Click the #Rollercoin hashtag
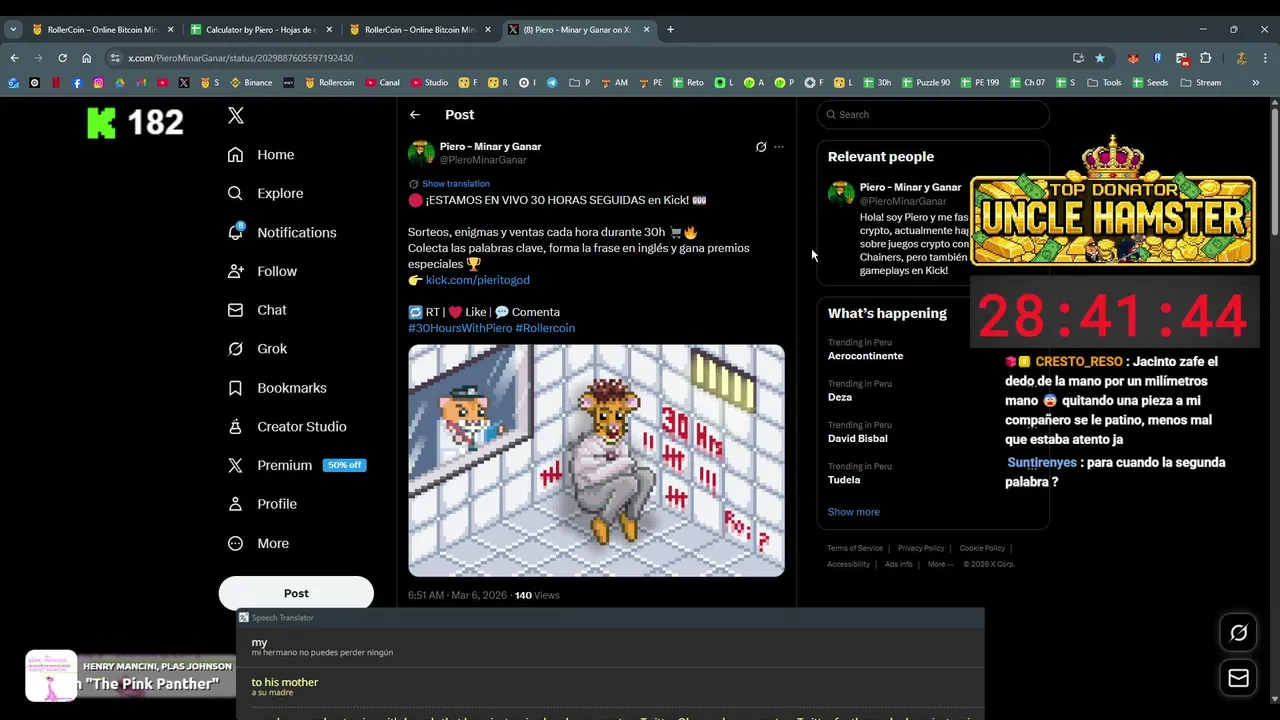1280x720 pixels. pos(545,328)
